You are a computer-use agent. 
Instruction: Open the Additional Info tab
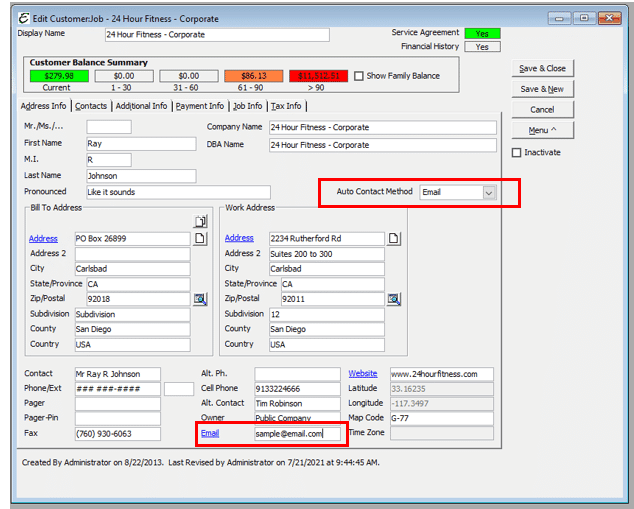click(x=142, y=106)
